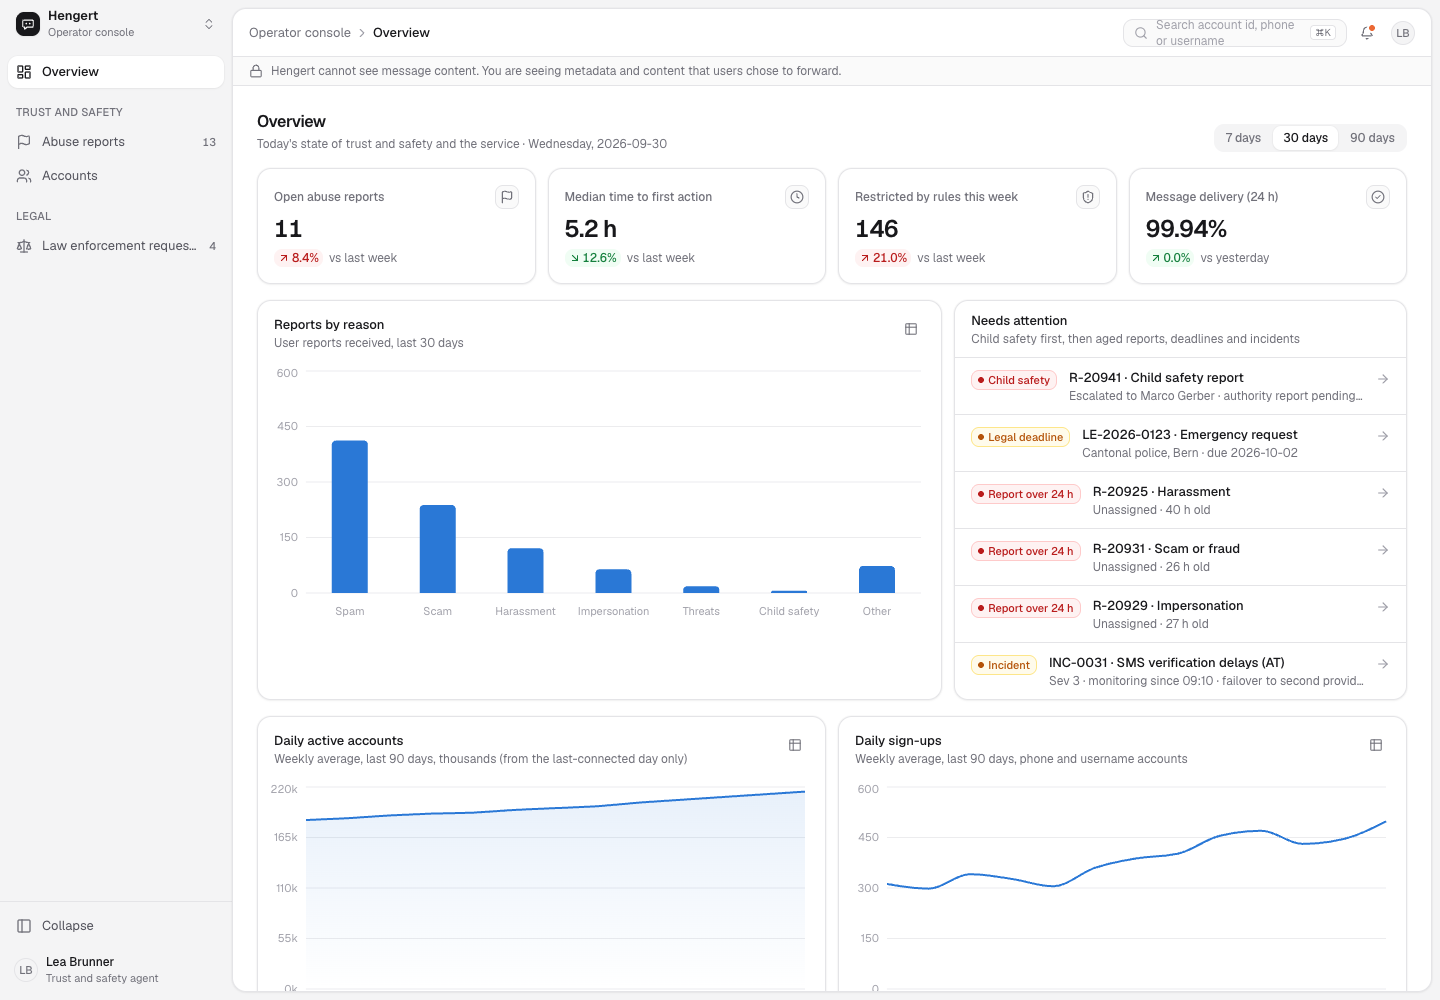This screenshot has height=1000, width=1440.
Task: Open the notifications bell
Action: click(x=1367, y=33)
